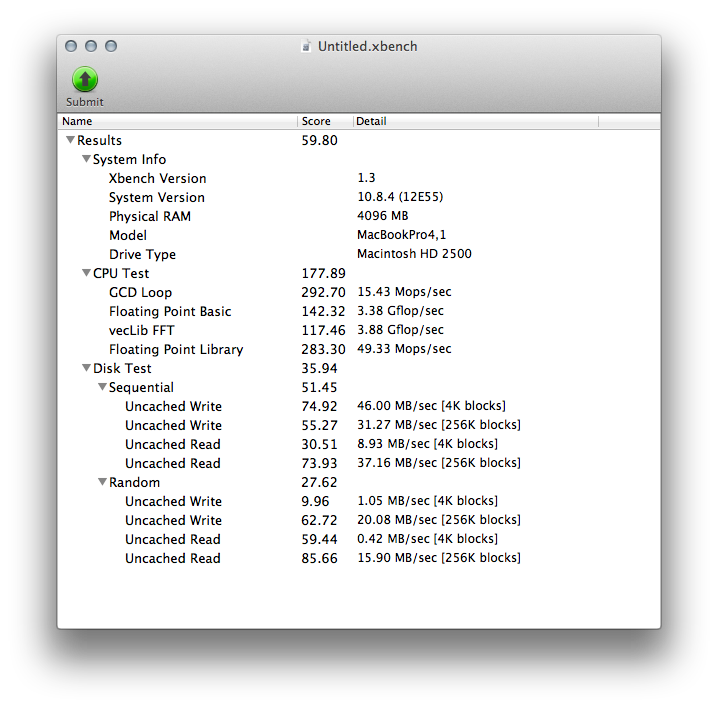718x708 pixels.
Task: Collapse the Results disclosure triangle
Action: (70, 140)
